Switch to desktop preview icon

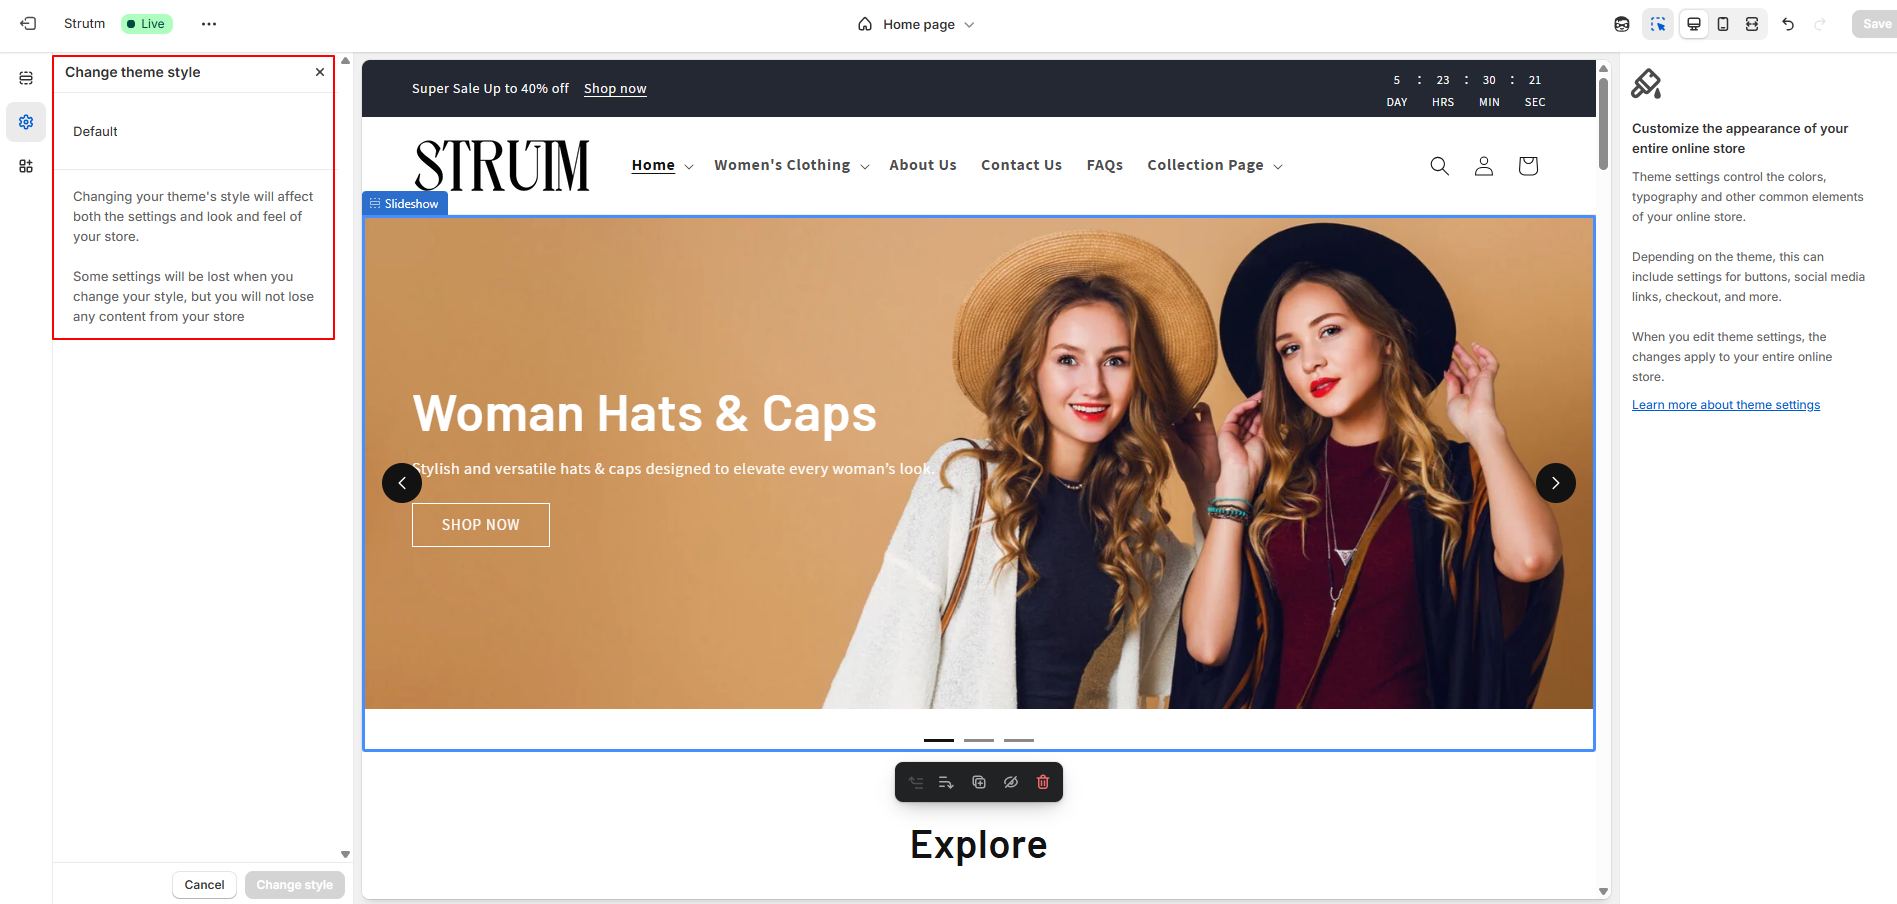tap(1694, 24)
